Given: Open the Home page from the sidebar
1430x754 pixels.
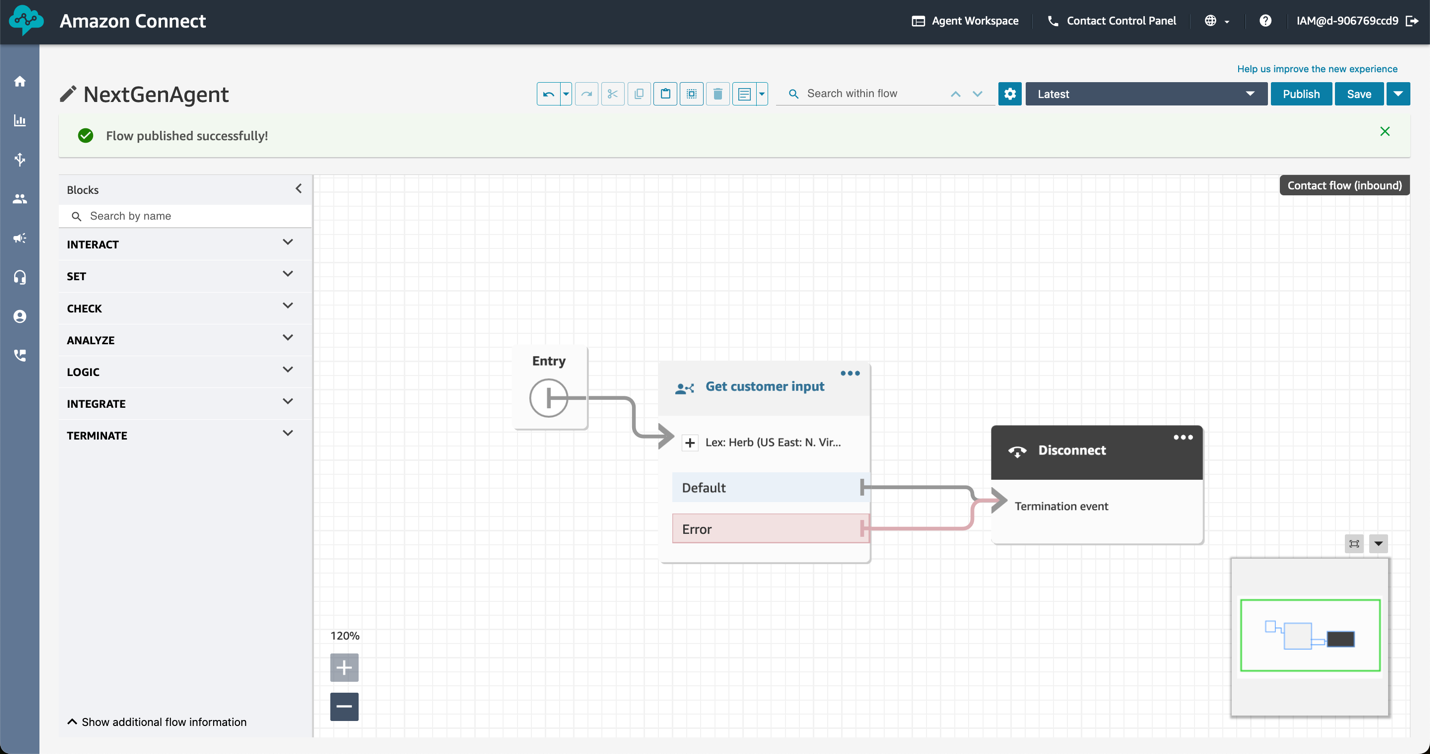Looking at the screenshot, I should pos(20,81).
